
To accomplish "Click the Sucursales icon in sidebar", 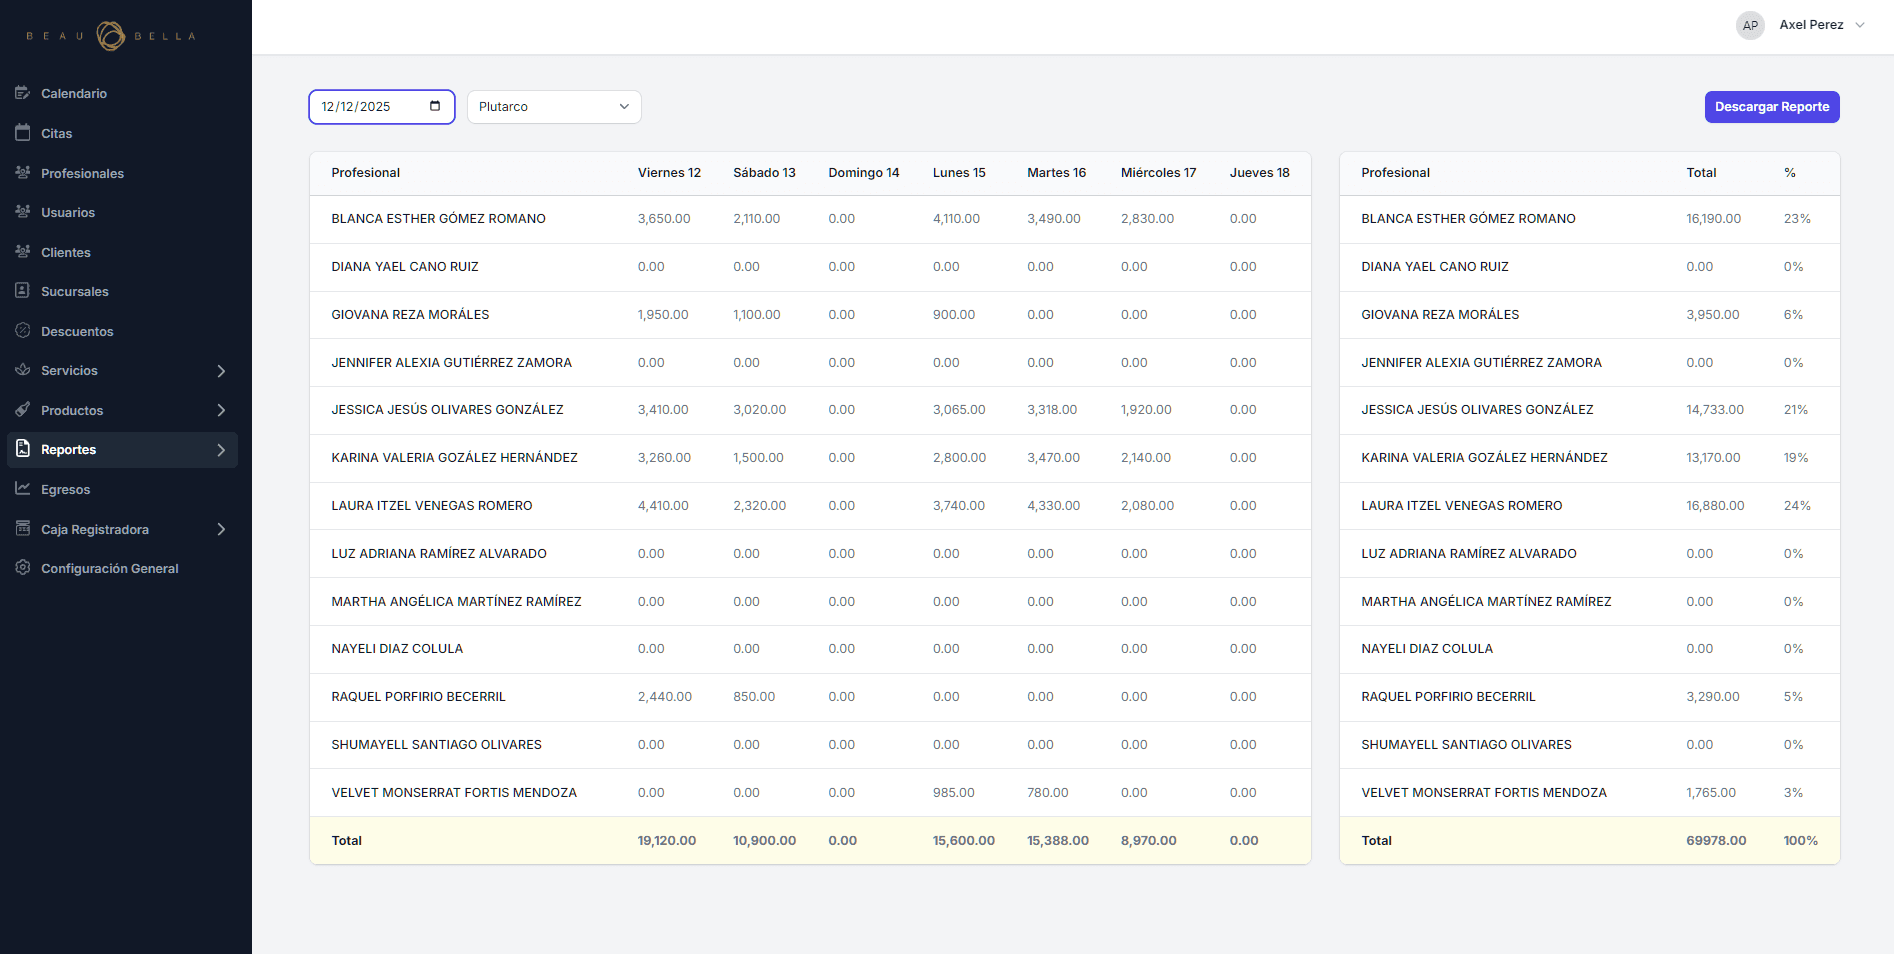I will [23, 291].
